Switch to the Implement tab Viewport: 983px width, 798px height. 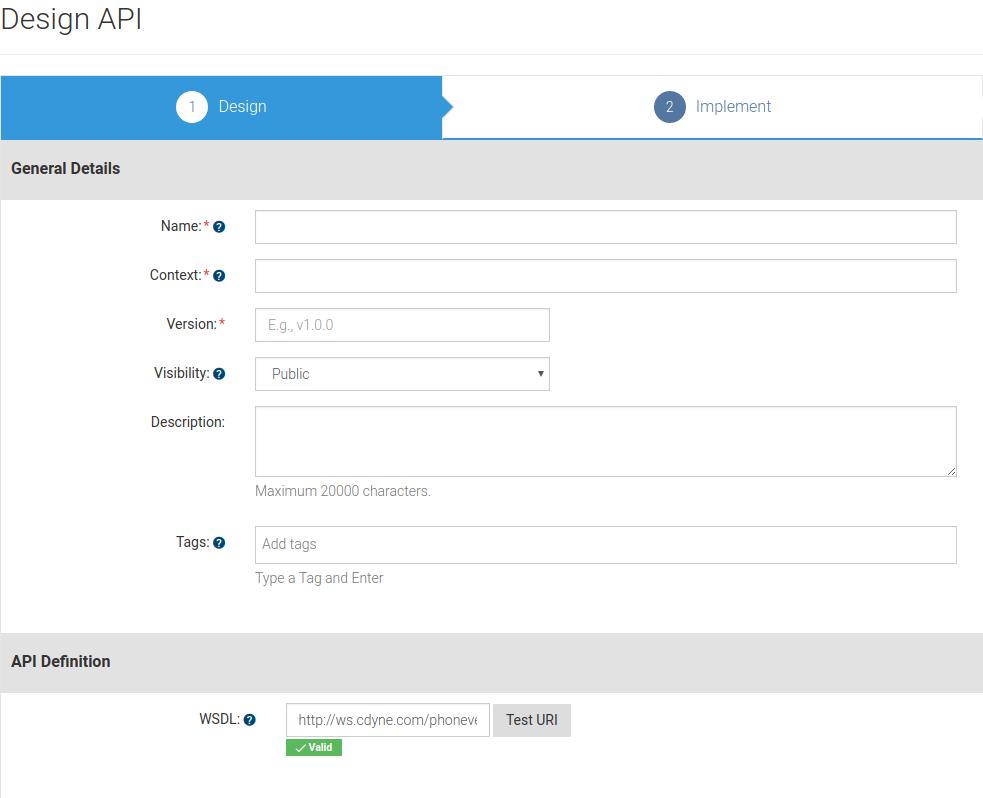pos(733,106)
